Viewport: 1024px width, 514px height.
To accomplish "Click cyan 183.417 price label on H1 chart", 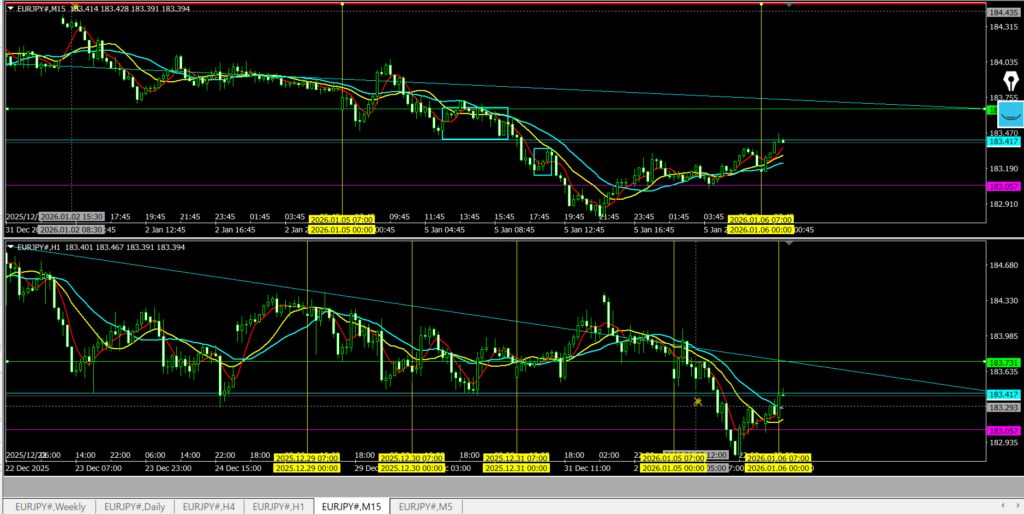I will click(1002, 394).
